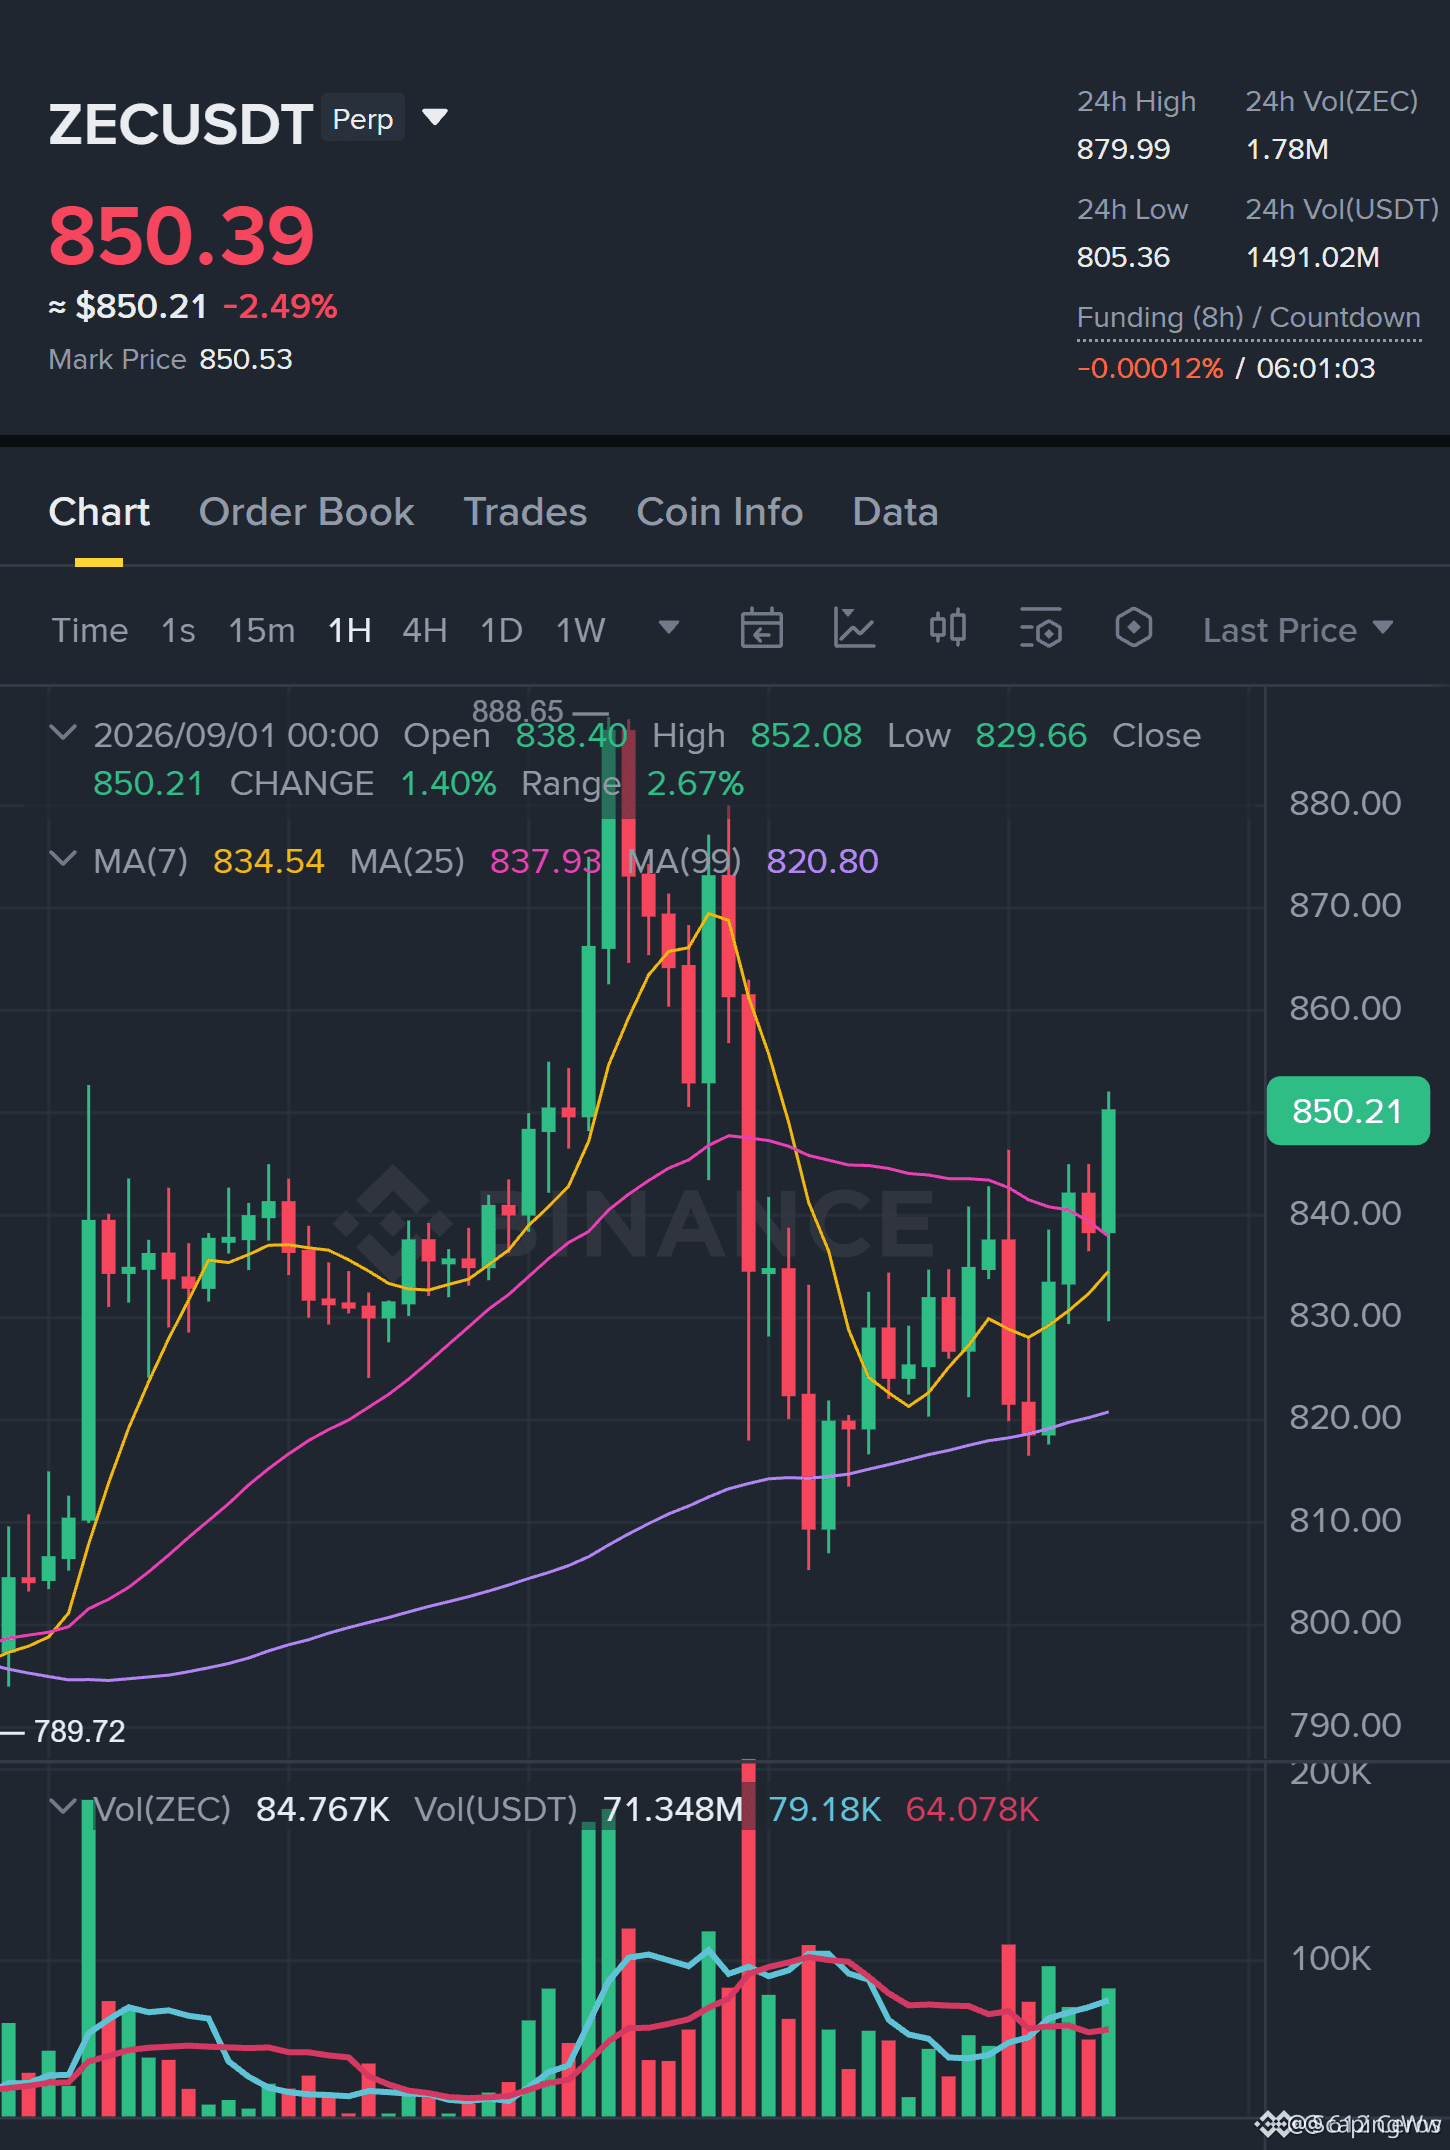Image resolution: width=1450 pixels, height=2150 pixels.
Task: Select the 15m interval
Action: (x=262, y=630)
